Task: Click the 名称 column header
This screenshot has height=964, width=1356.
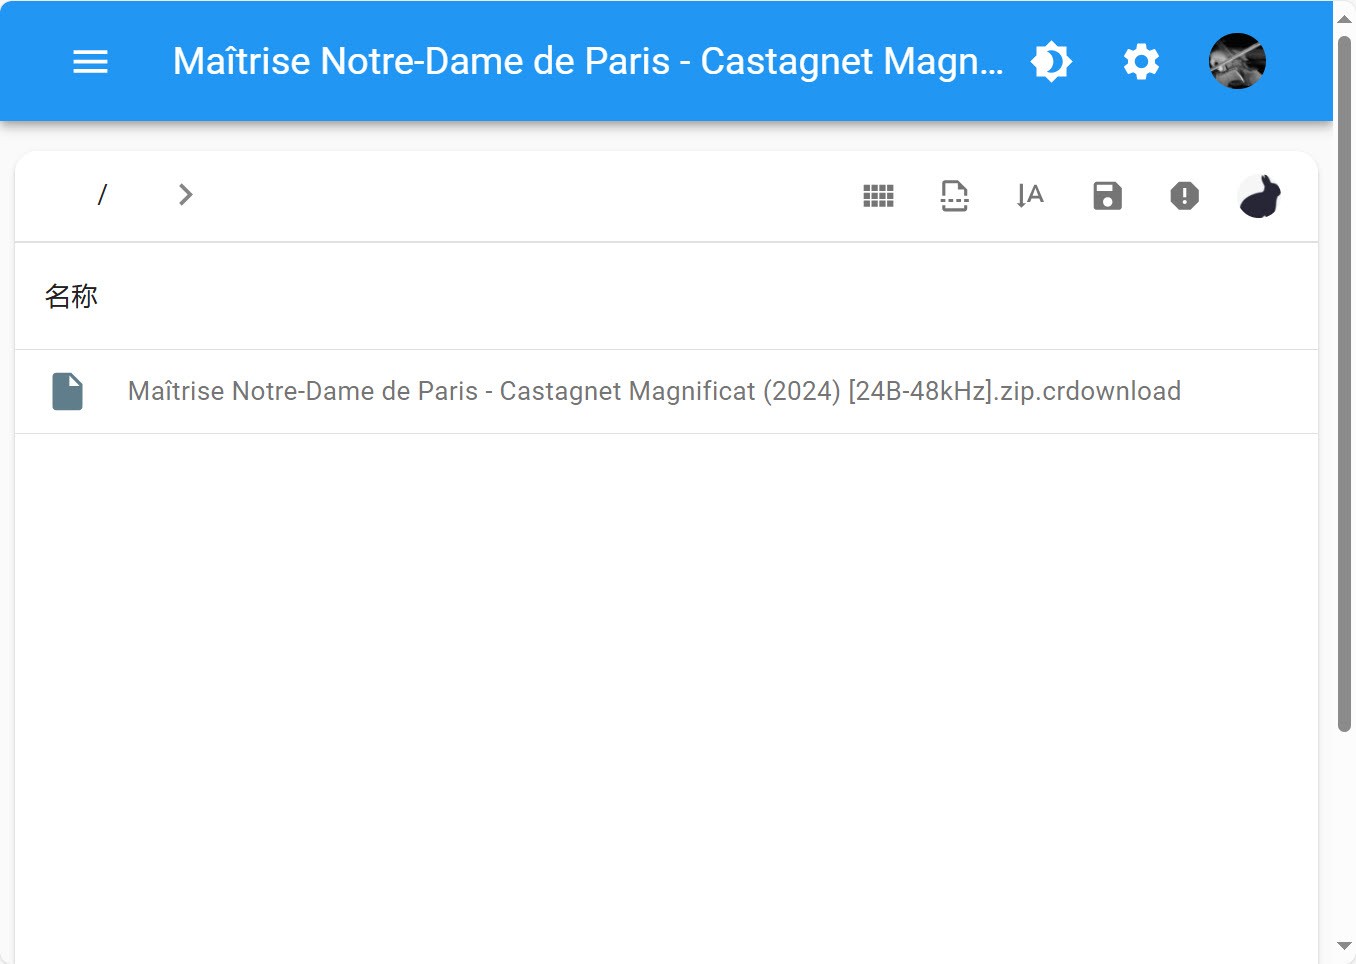Action: [71, 296]
